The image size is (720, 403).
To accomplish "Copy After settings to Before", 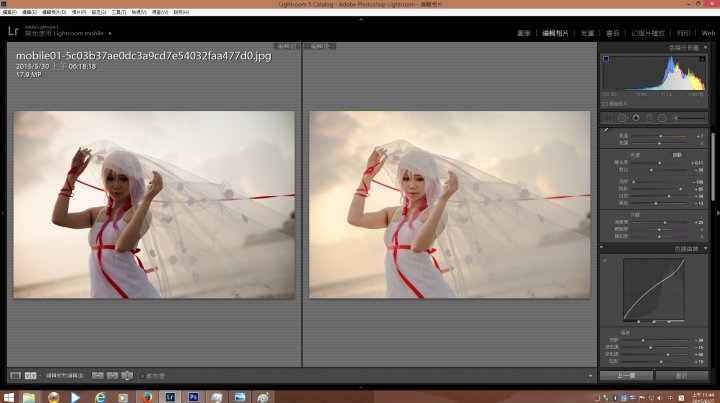I will point(112,375).
